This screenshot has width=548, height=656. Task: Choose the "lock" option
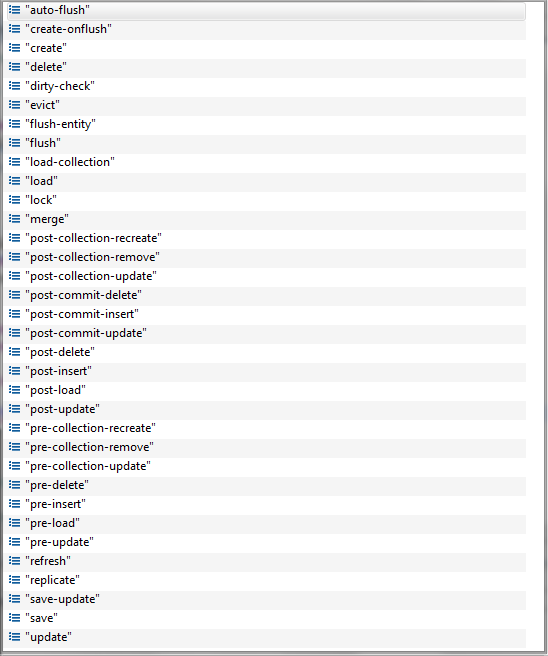266,200
